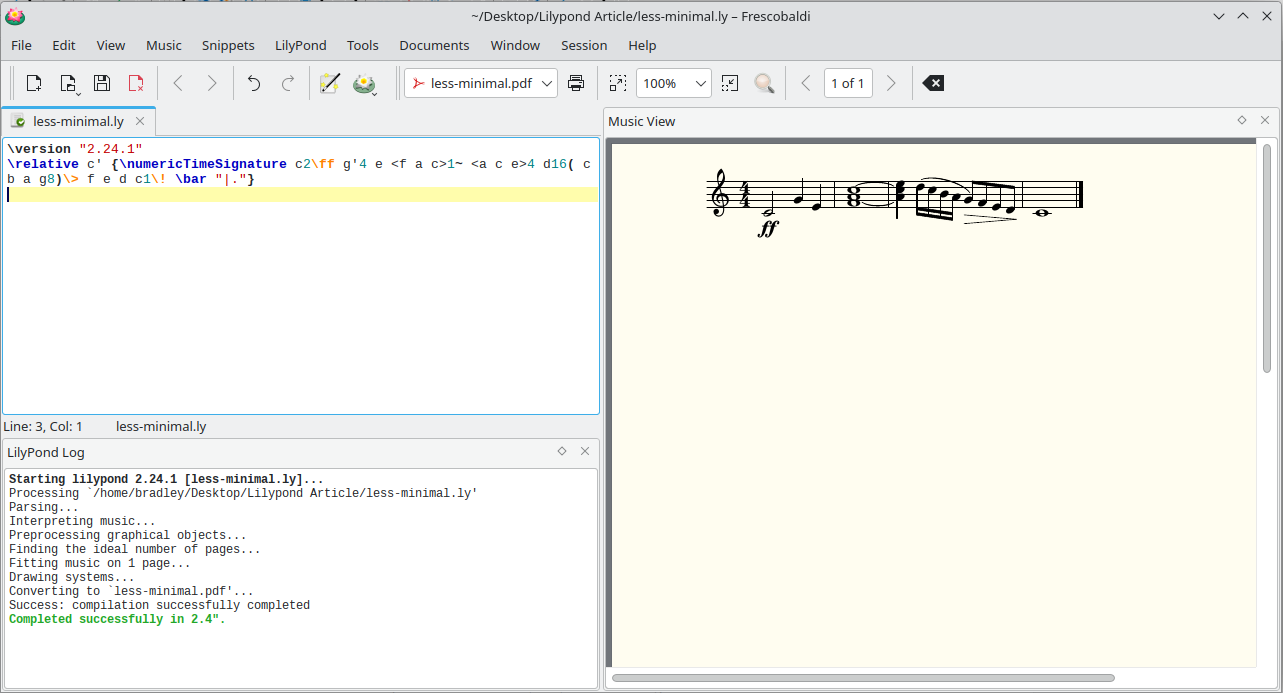Click the \bar command in the code

(191, 179)
